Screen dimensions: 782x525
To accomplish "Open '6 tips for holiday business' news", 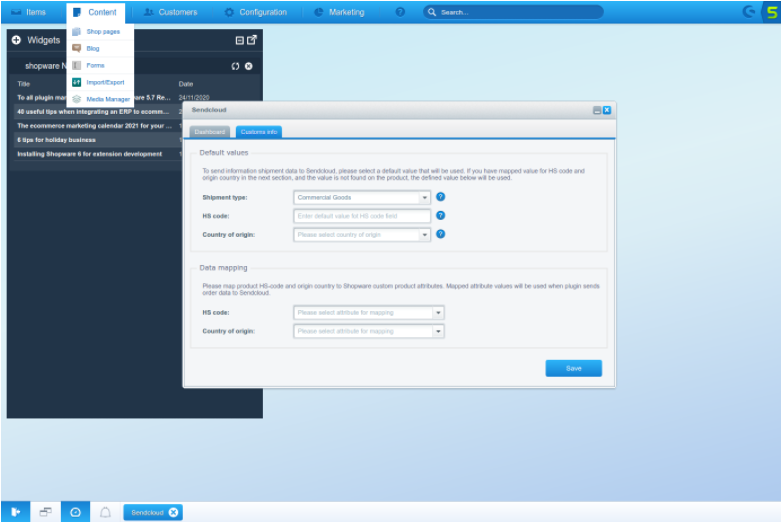I will click(x=56, y=140).
